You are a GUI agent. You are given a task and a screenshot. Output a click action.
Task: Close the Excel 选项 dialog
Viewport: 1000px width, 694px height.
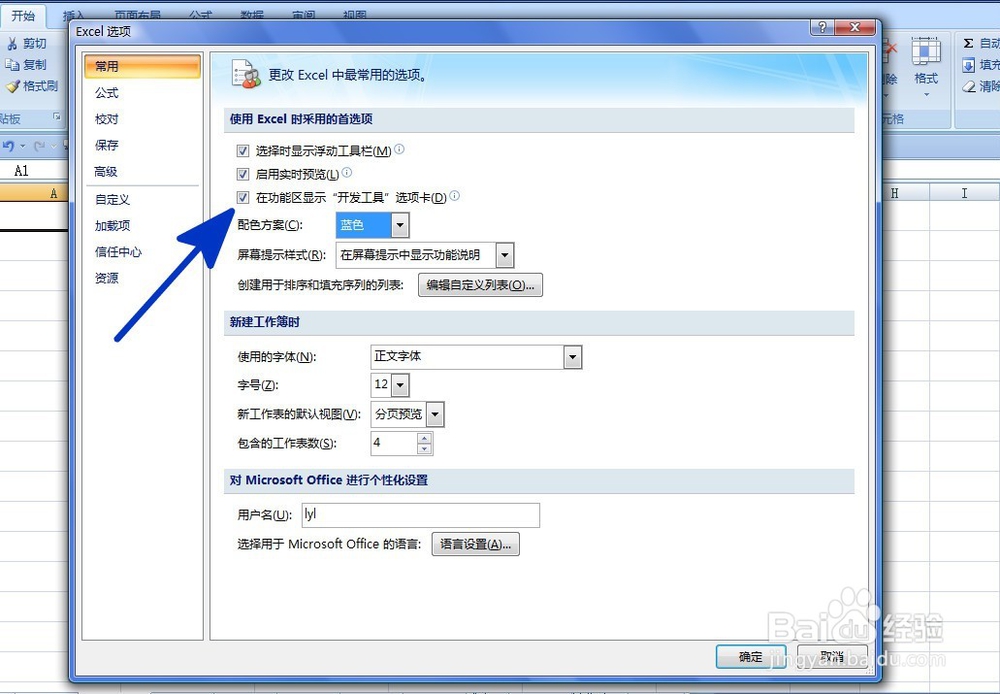(855, 27)
